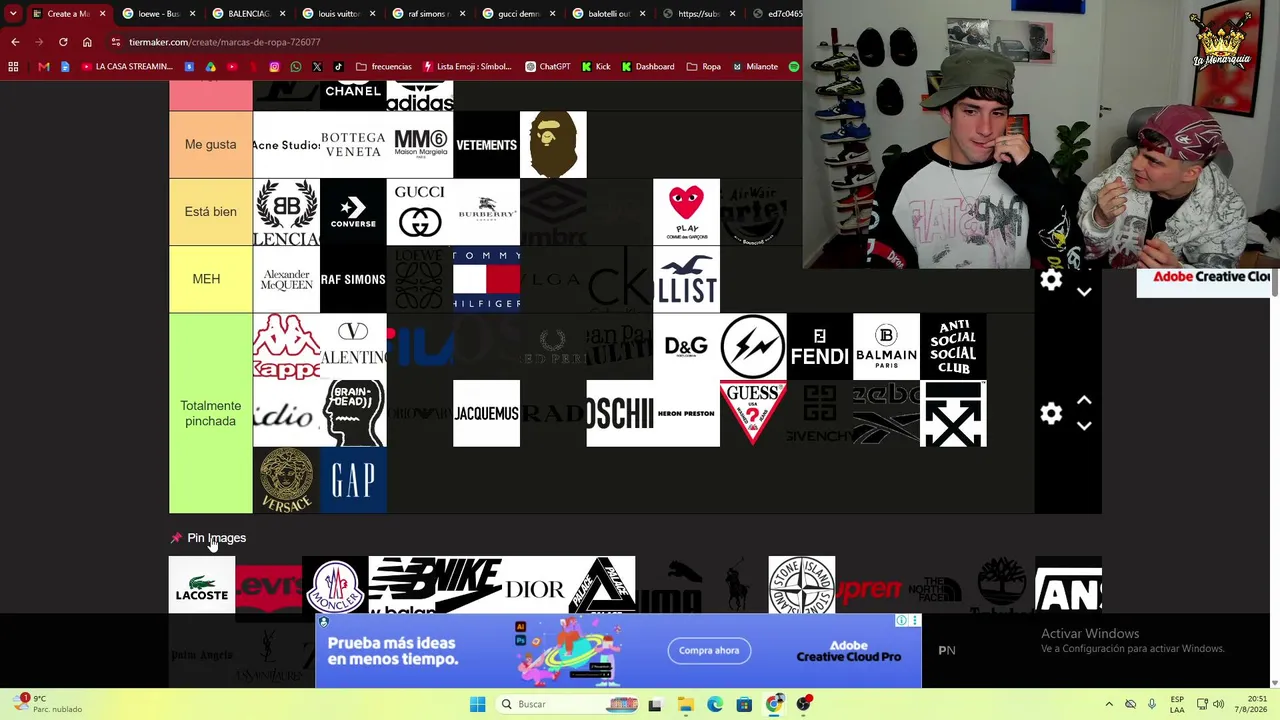This screenshot has width=1280, height=720.
Task: Switch to the raf simons search tab
Action: coord(428,14)
